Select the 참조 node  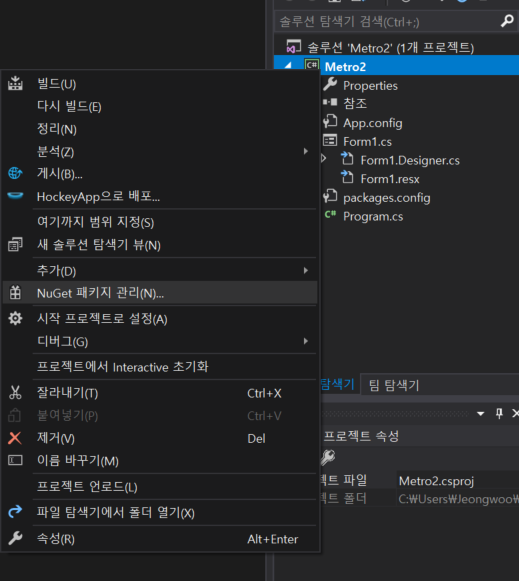click(355, 103)
